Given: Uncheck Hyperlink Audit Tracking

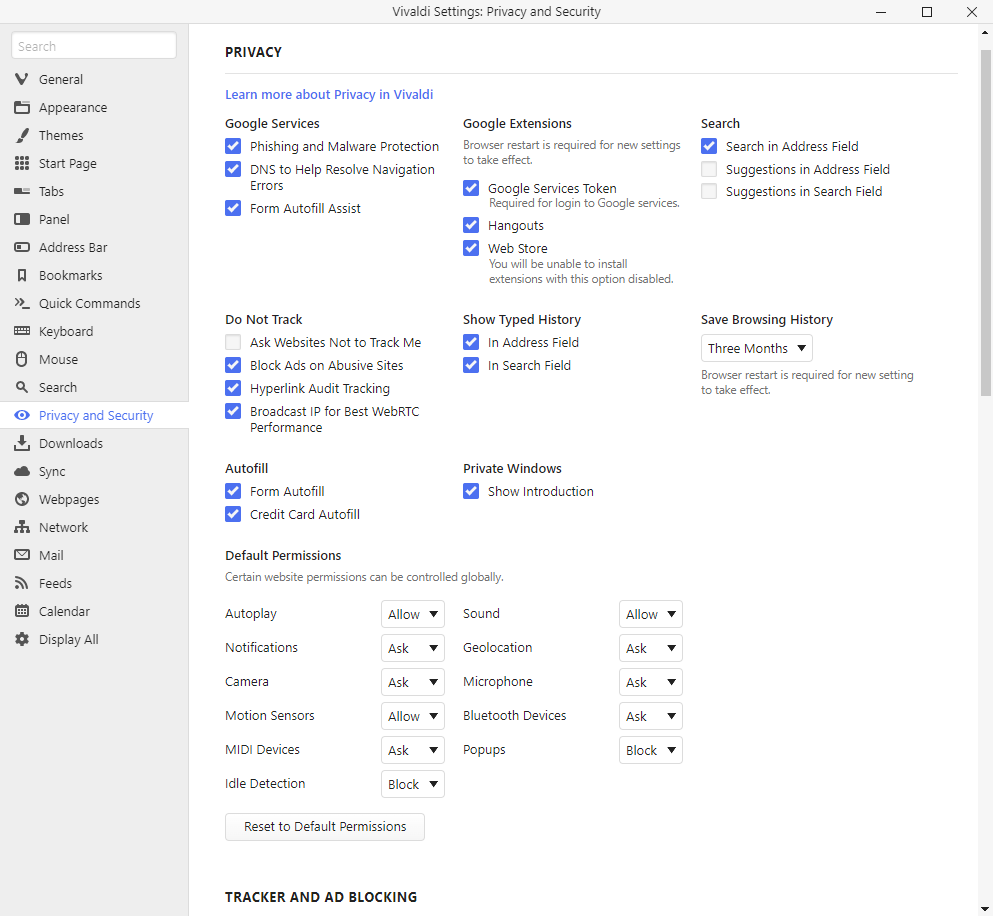Looking at the screenshot, I should coord(233,388).
